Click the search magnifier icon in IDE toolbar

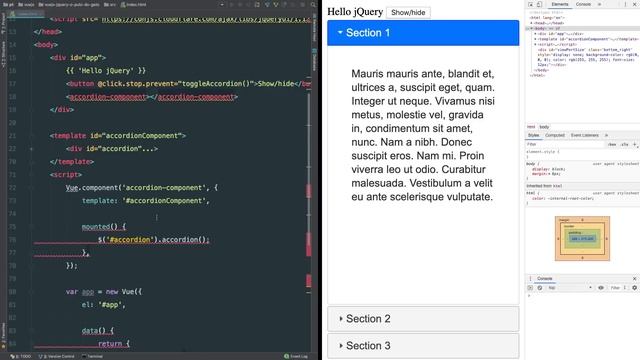point(313,4)
